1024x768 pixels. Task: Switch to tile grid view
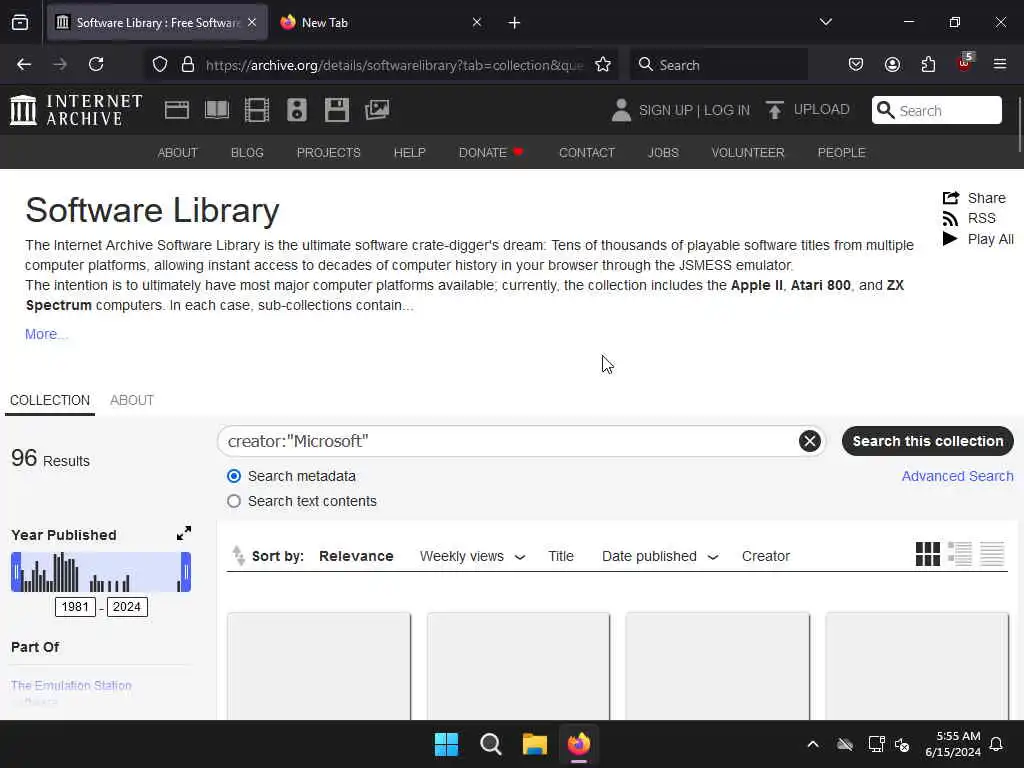point(927,554)
